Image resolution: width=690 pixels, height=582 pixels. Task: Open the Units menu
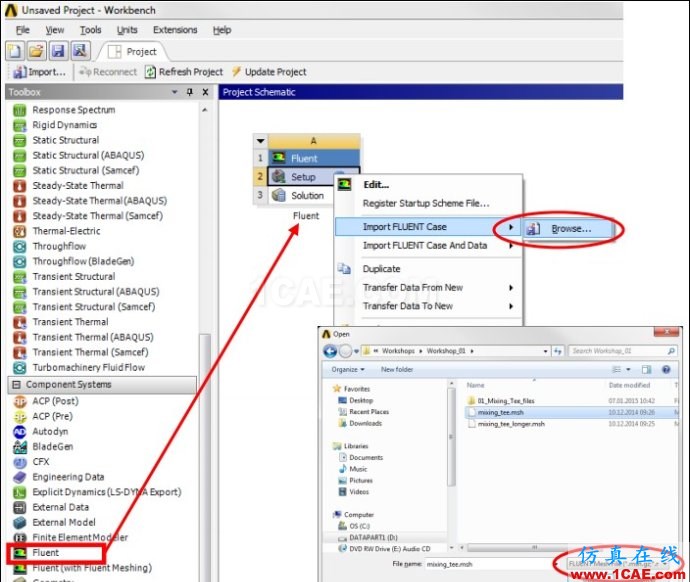pos(127,30)
